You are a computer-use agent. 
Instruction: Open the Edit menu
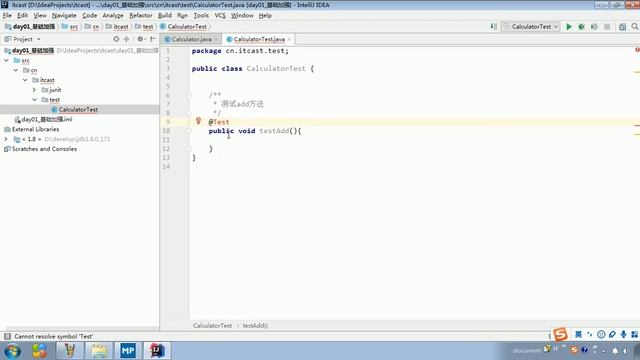[x=22, y=16]
